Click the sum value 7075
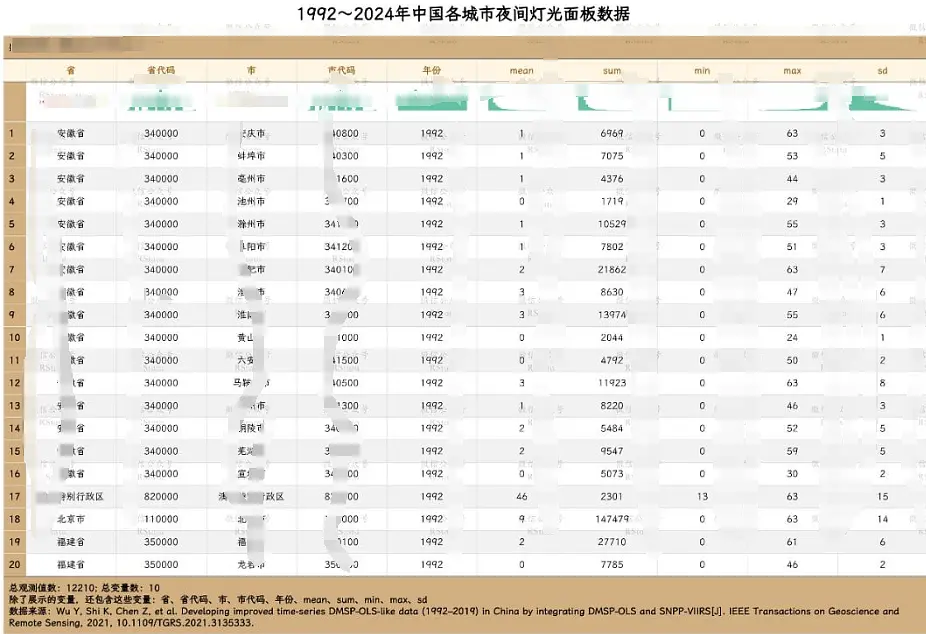 (612, 156)
